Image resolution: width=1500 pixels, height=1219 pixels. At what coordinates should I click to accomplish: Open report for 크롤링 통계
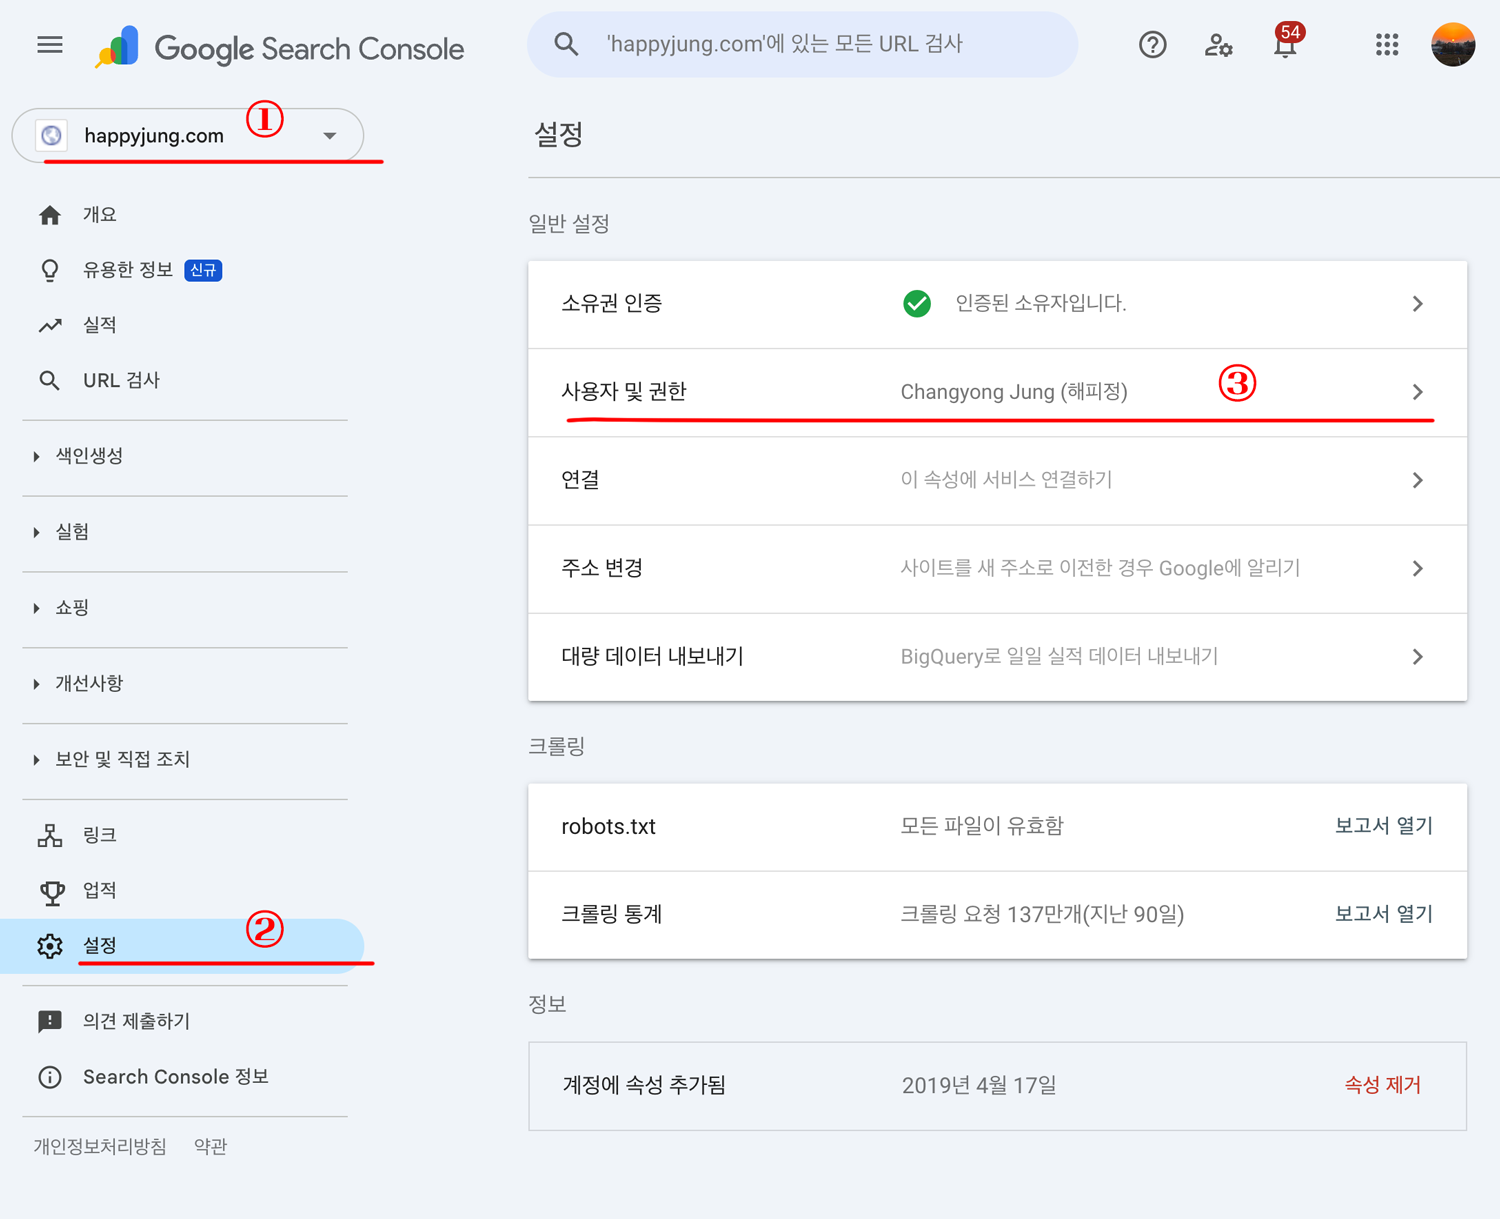[1383, 914]
